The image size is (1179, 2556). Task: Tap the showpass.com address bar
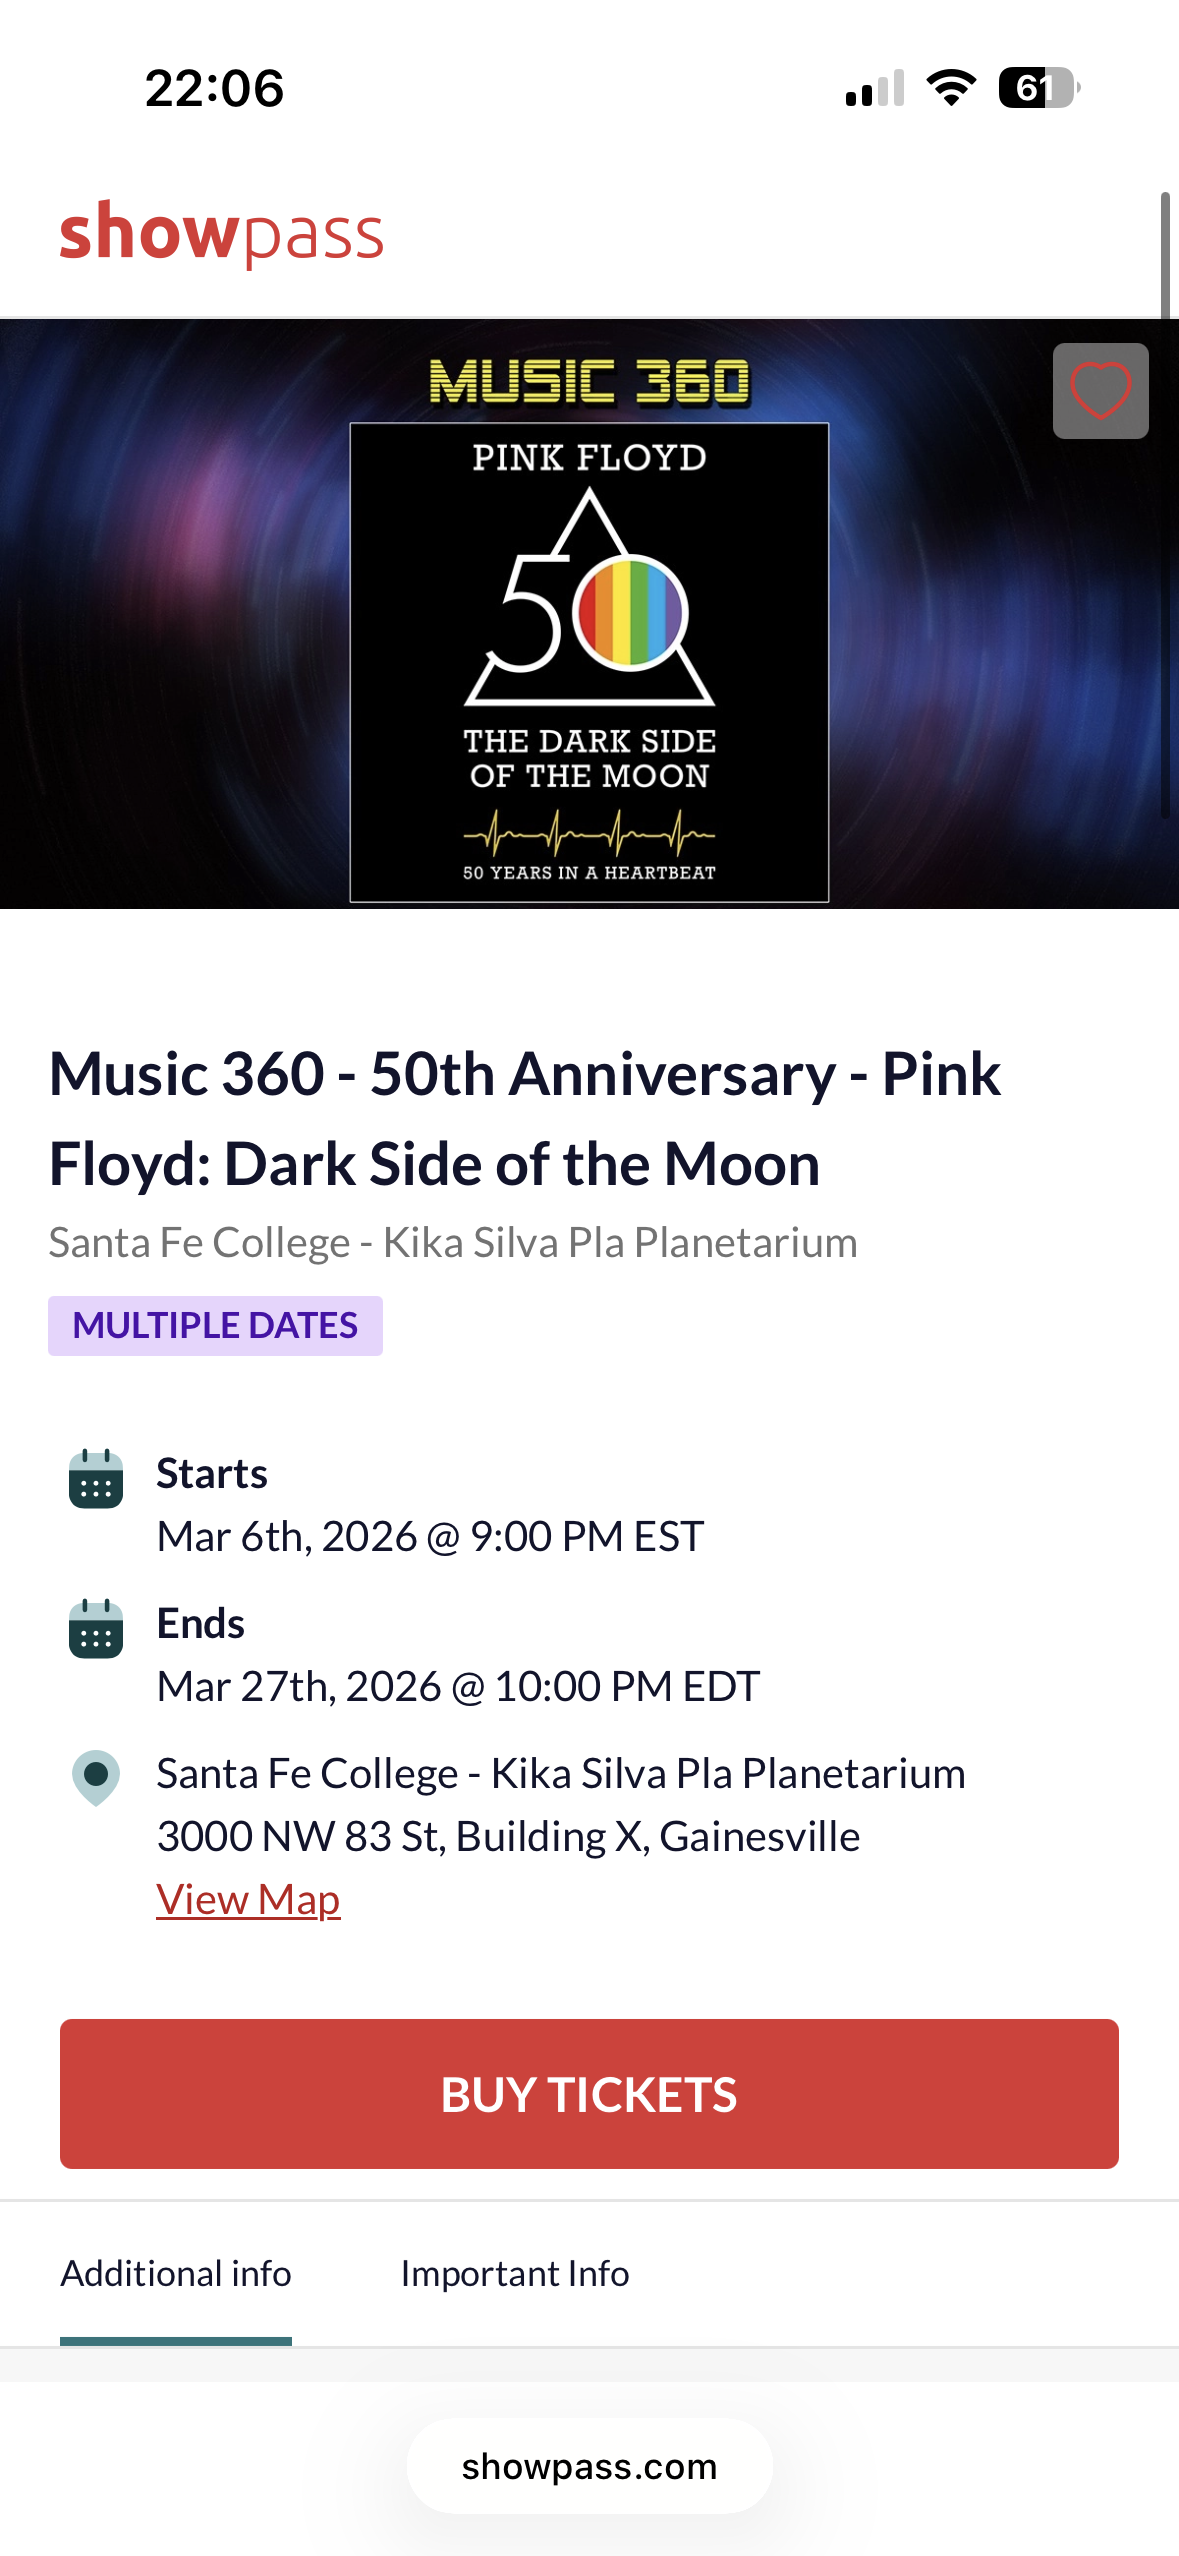[589, 2466]
